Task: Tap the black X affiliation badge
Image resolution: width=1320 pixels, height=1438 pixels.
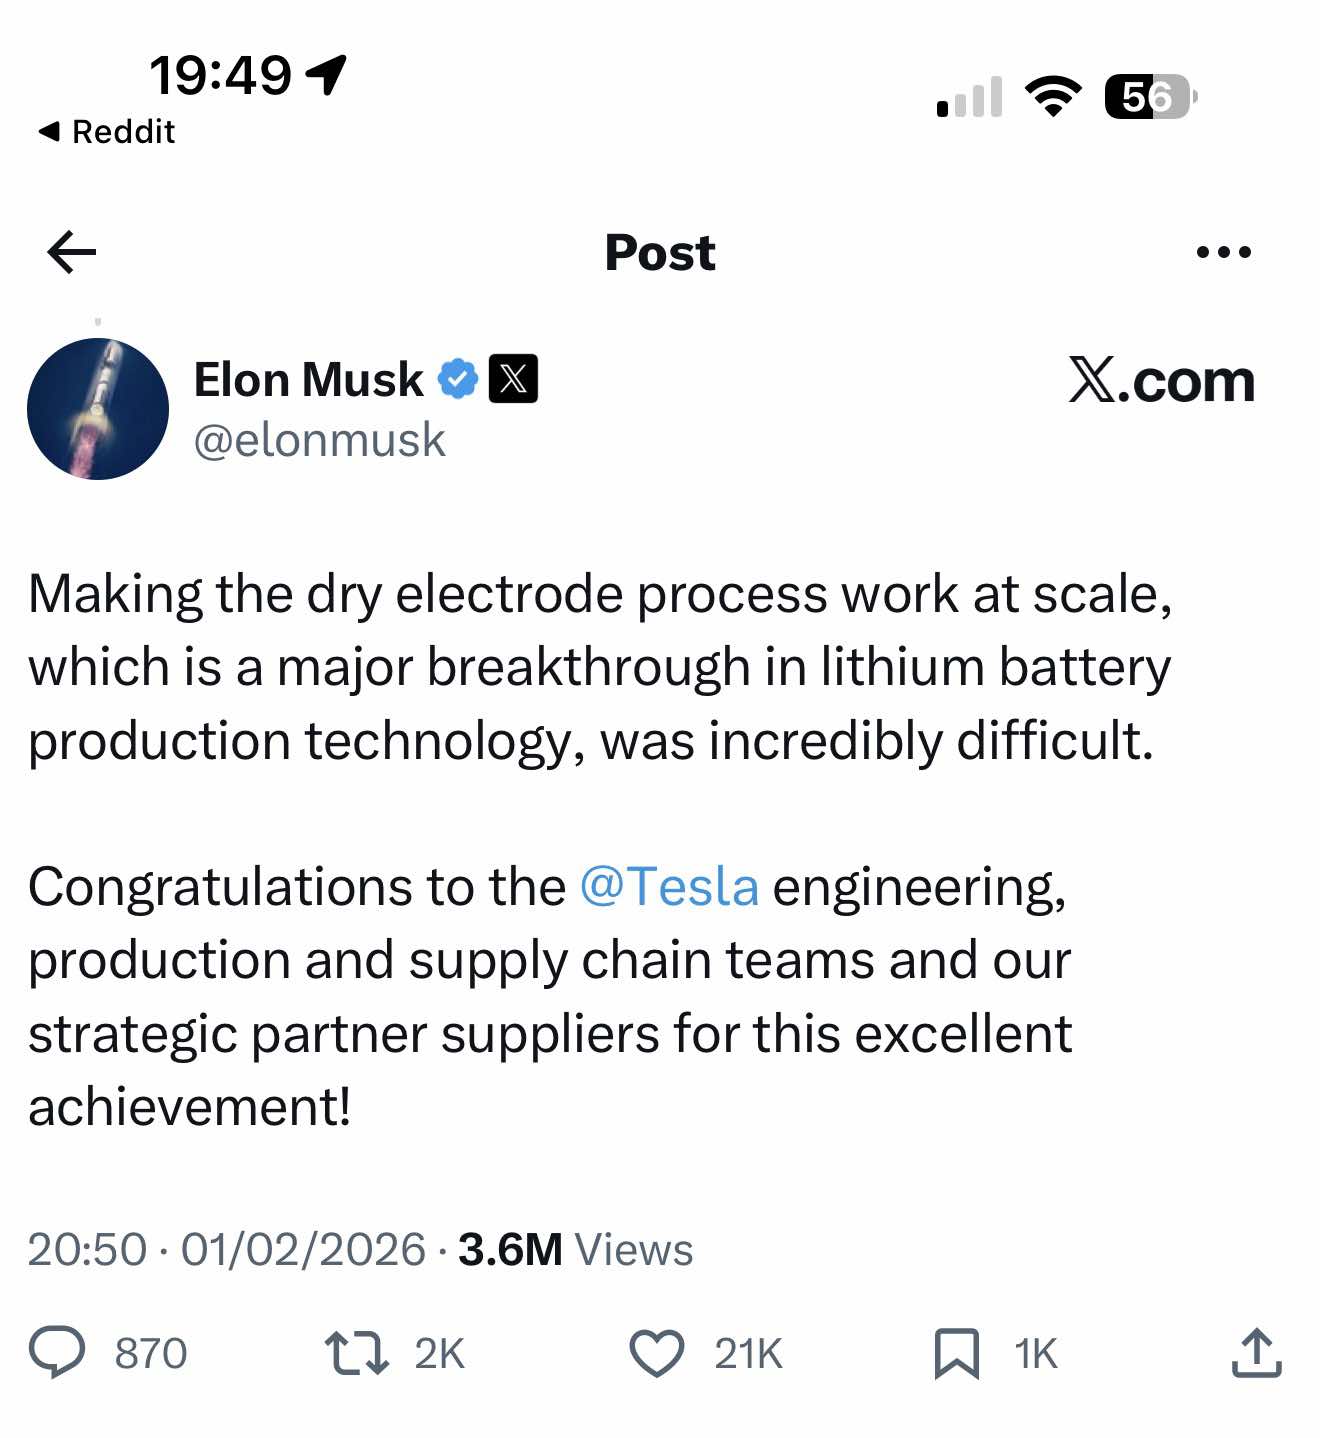Action: [513, 380]
